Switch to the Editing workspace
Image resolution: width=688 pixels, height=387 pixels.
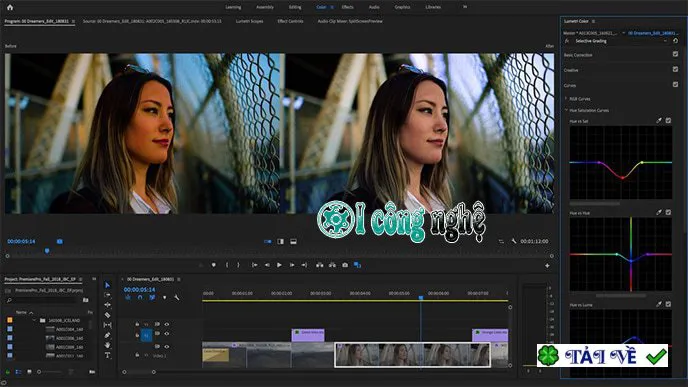pos(295,7)
